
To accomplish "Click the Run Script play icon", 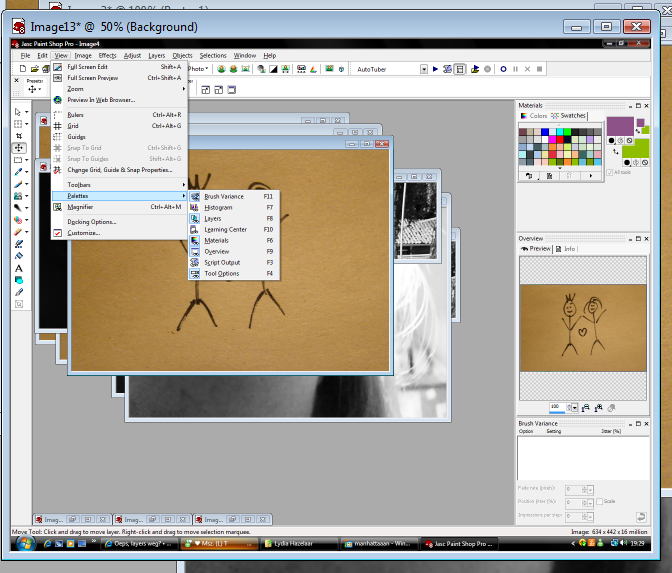I will (437, 69).
